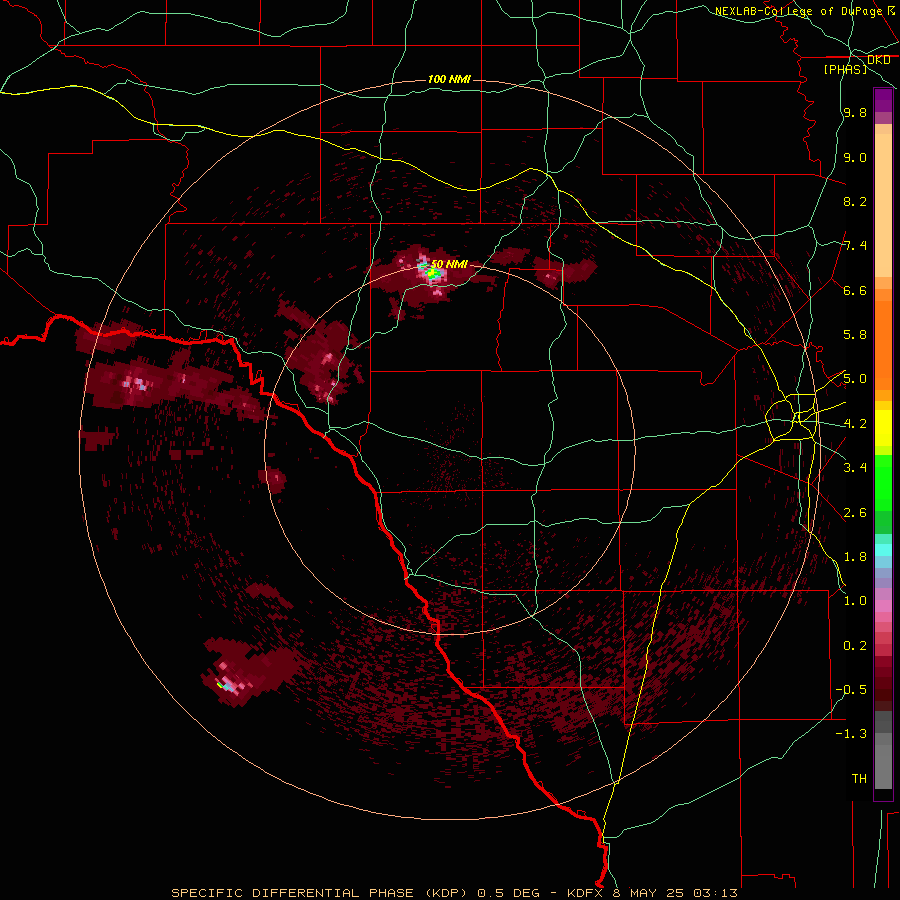Click the yellow segment of color bar

click(883, 428)
